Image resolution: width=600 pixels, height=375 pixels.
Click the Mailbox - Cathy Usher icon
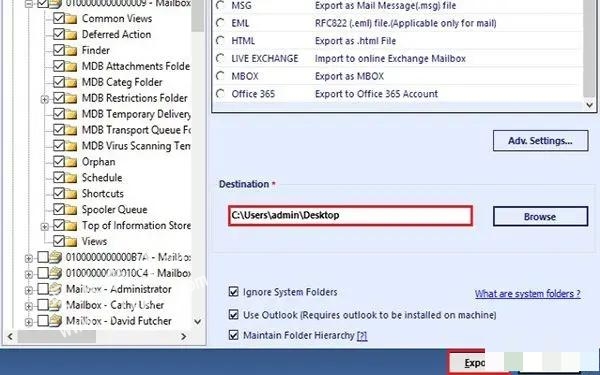[55, 305]
